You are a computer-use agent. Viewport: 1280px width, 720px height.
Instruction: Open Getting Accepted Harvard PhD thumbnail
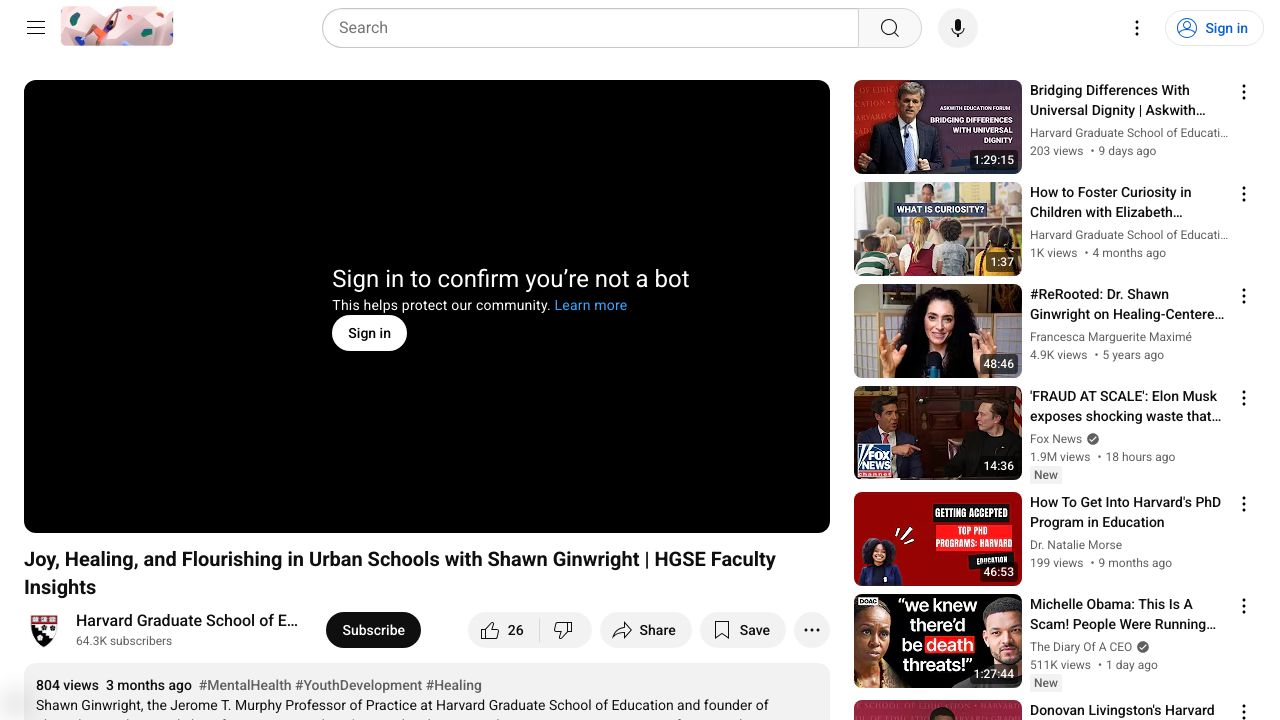click(x=938, y=539)
